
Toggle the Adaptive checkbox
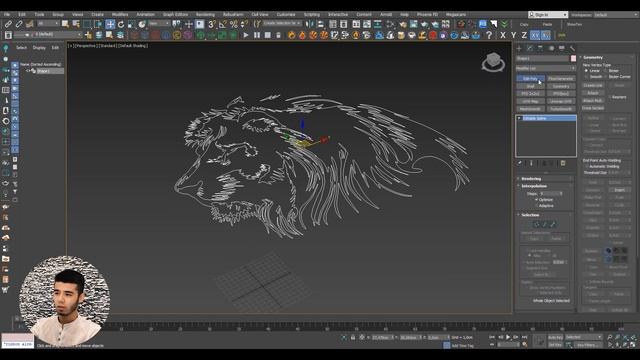[x=536, y=206]
